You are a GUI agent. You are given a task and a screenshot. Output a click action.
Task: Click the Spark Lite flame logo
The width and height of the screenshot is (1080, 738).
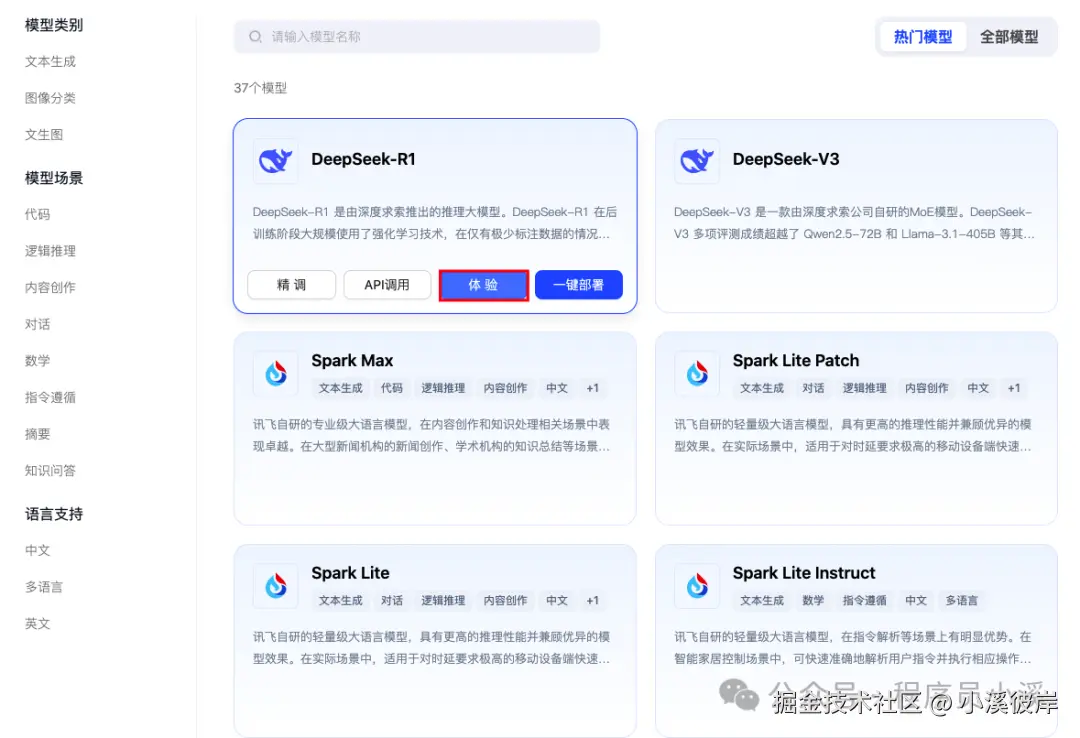276,586
